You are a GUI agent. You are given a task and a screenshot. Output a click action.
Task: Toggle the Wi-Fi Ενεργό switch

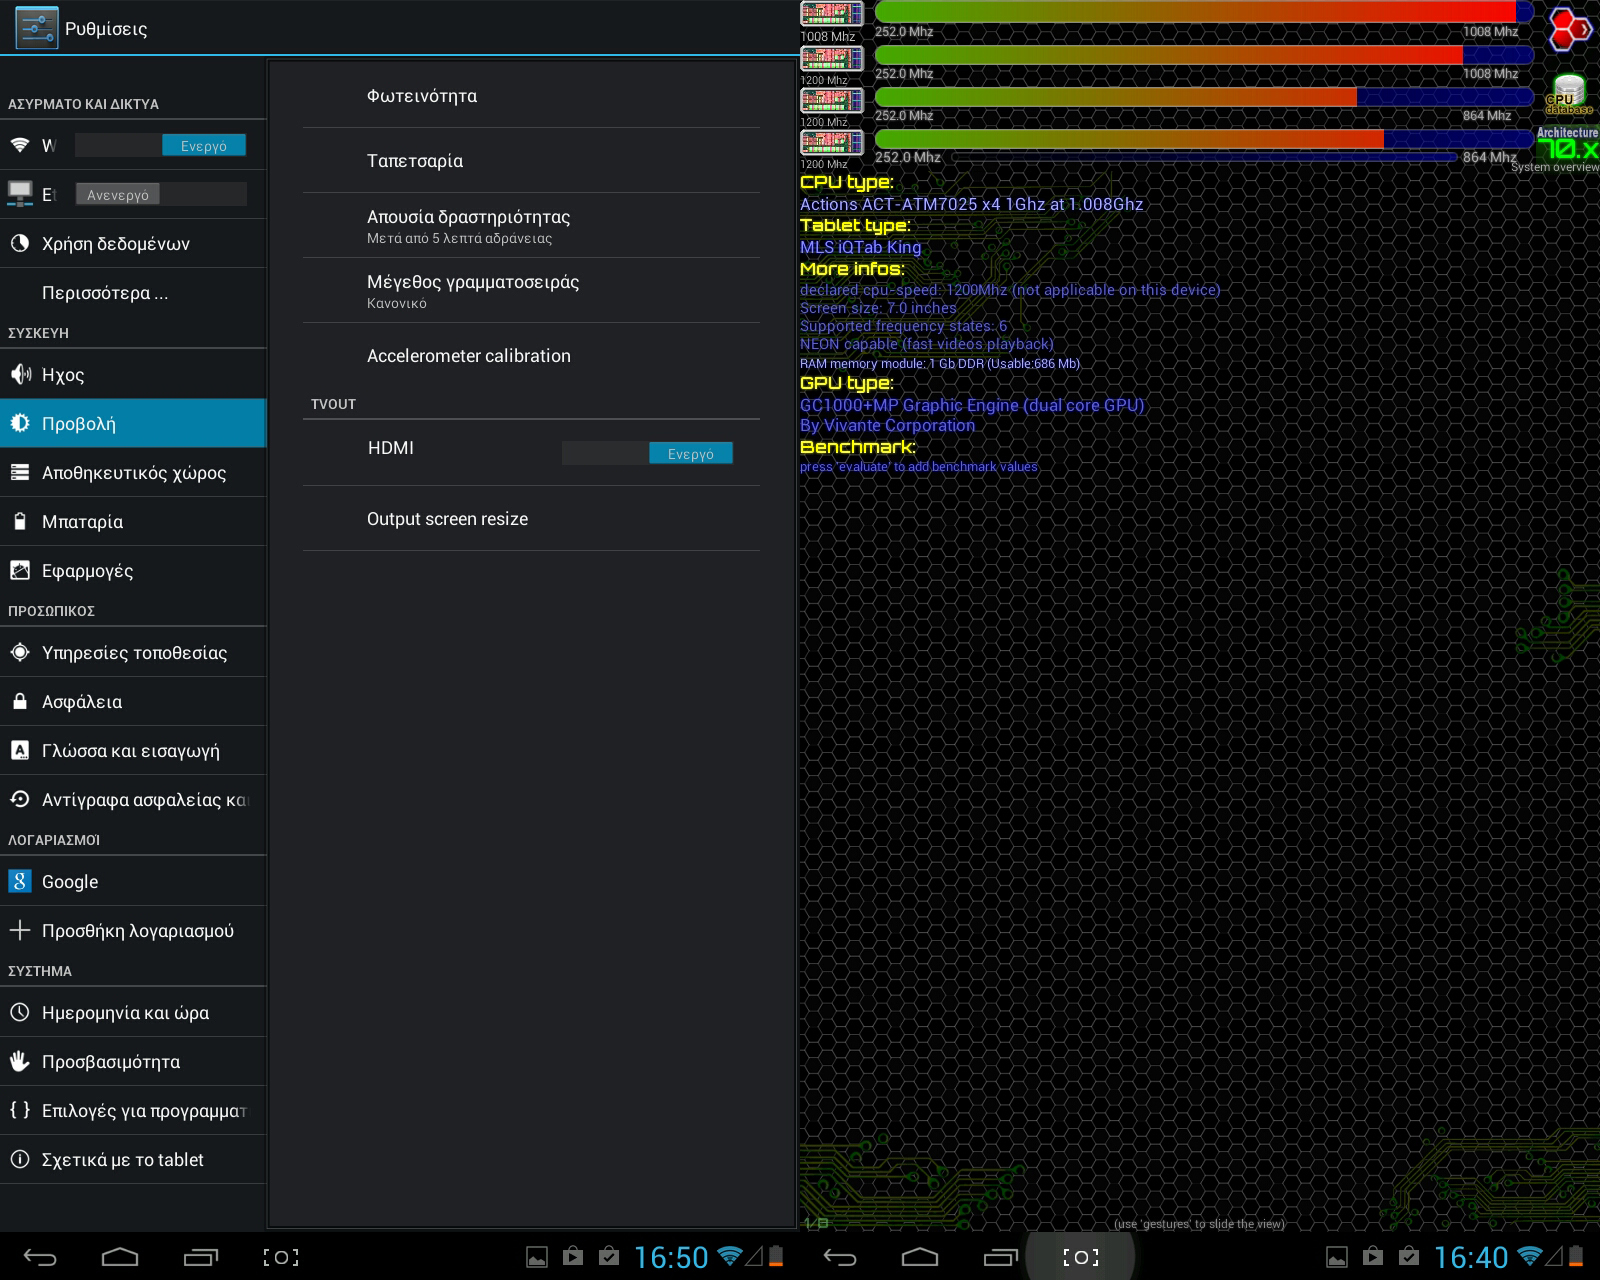160,146
